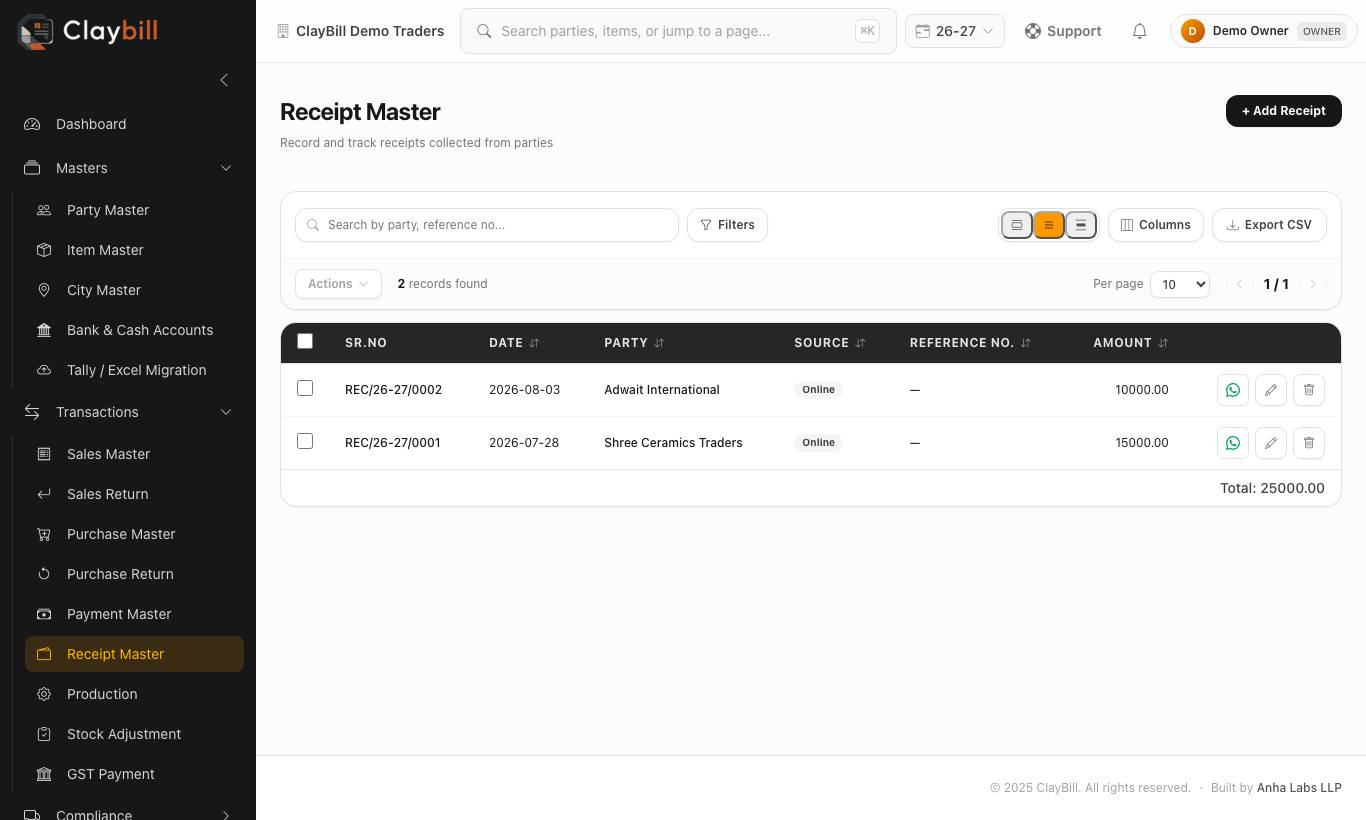Delete receipt REC/26-27/0001

[x=1309, y=443]
